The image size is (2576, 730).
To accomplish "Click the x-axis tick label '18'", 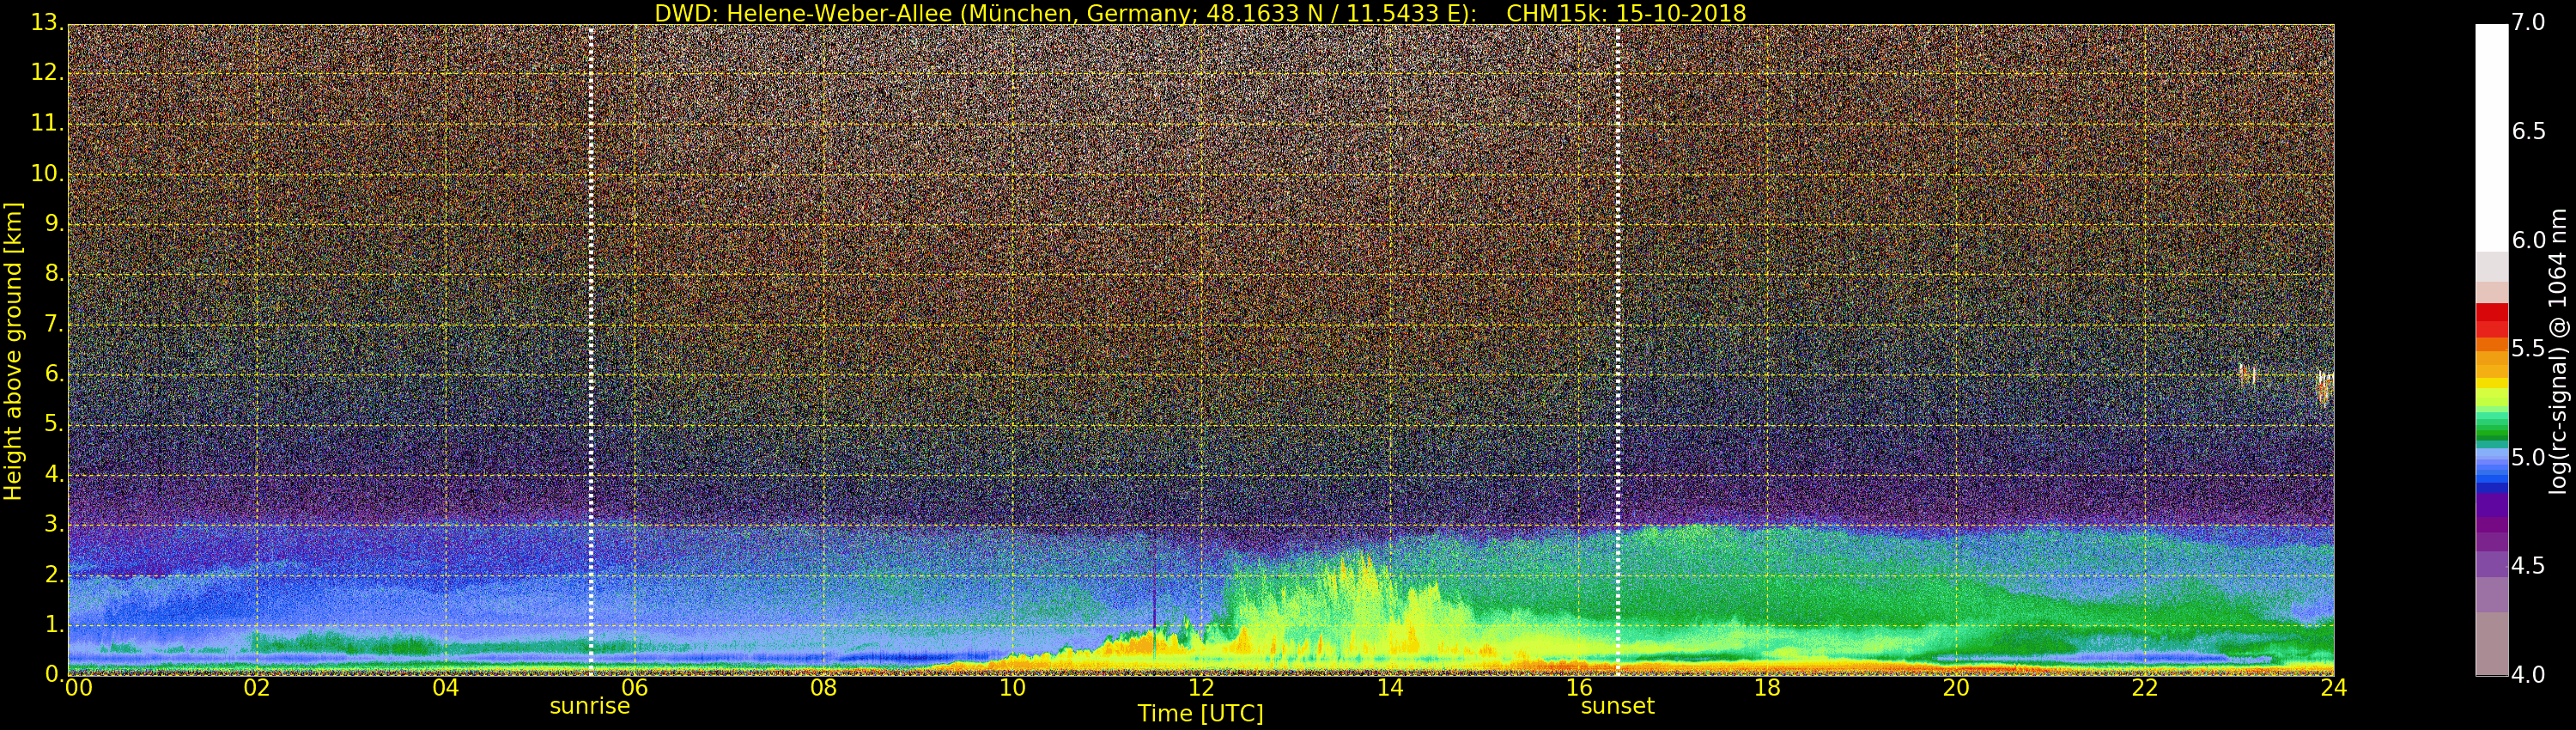I will point(1768,688).
